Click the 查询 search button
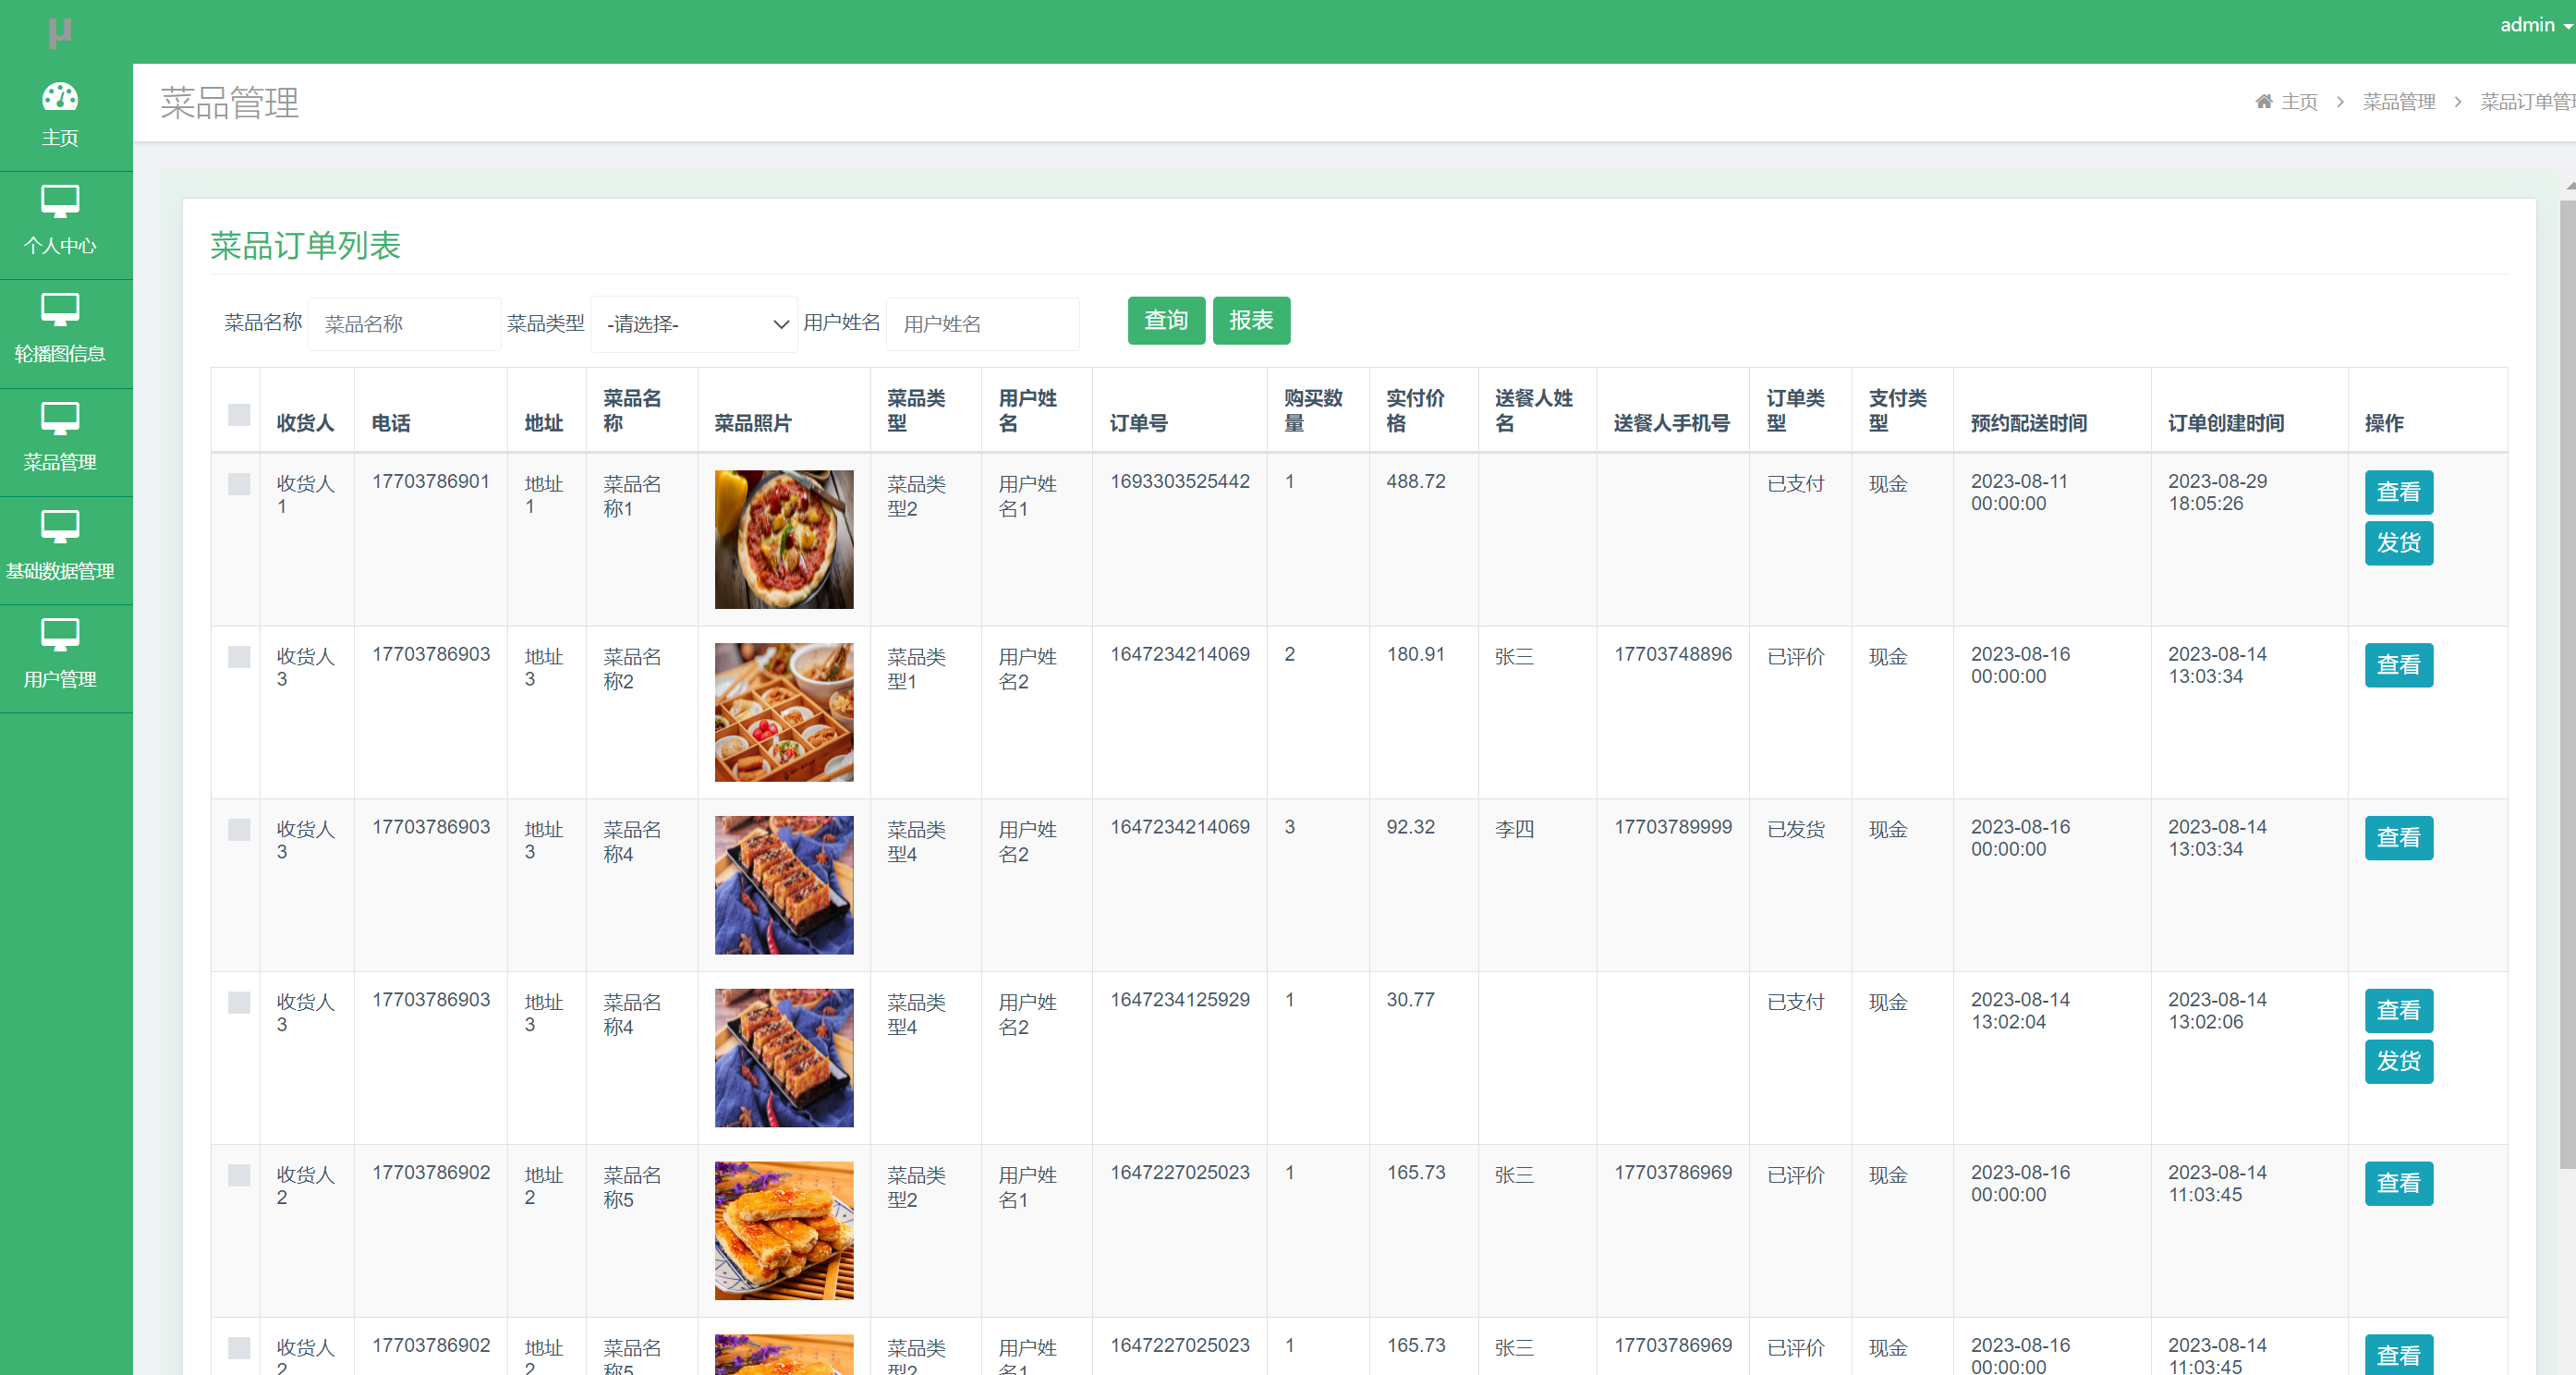 (x=1165, y=321)
